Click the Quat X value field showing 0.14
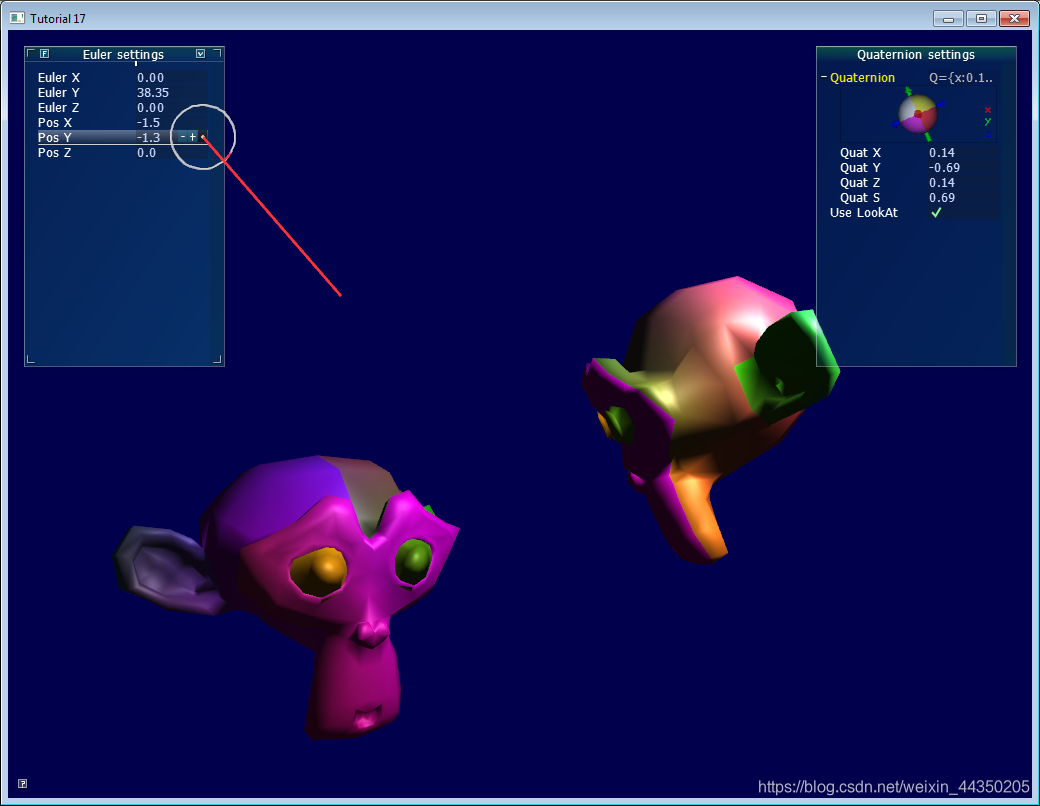The width and height of the screenshot is (1040, 806). coord(942,152)
